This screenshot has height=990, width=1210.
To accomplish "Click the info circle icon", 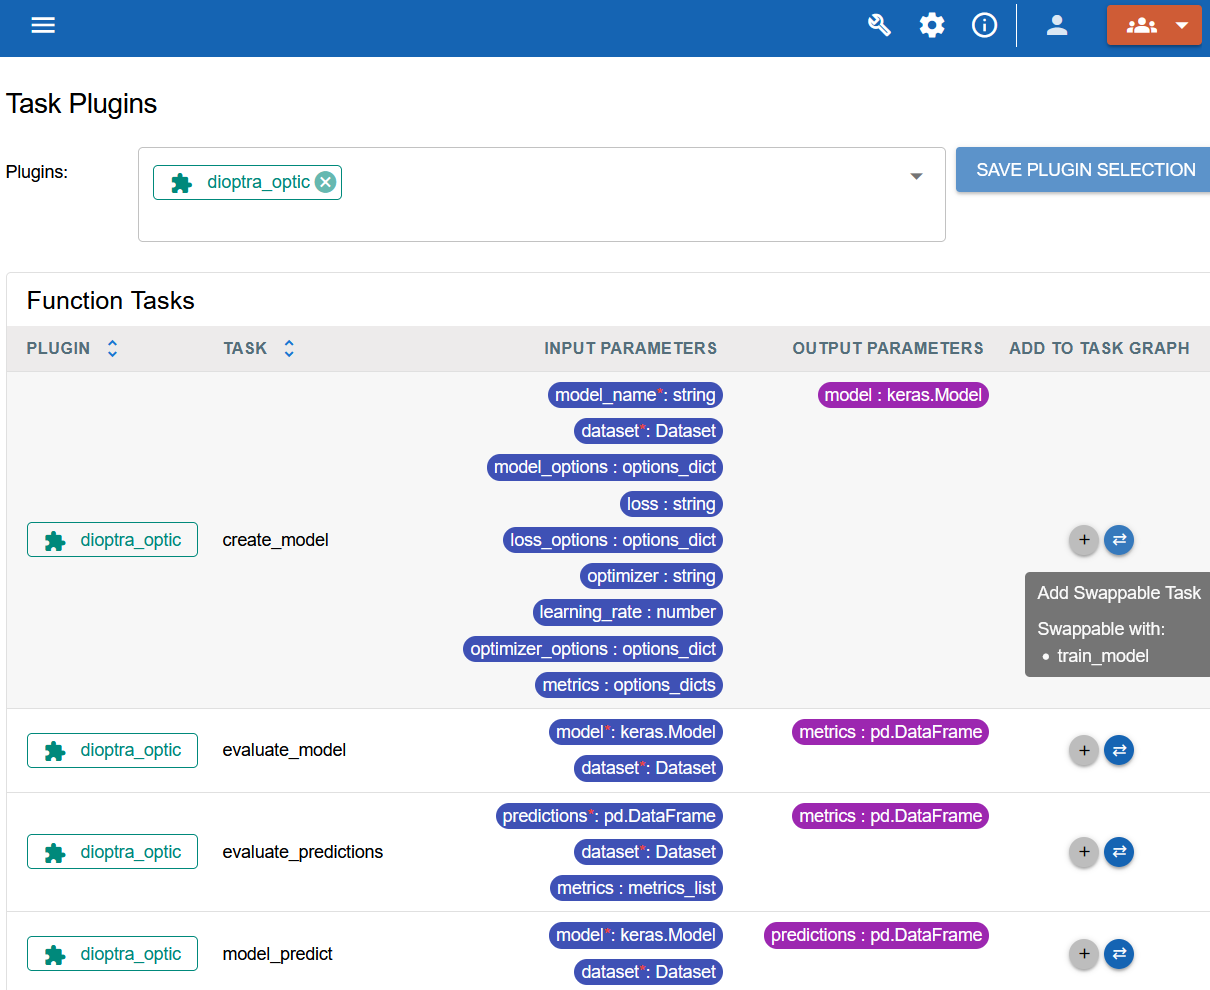I will tap(985, 25).
